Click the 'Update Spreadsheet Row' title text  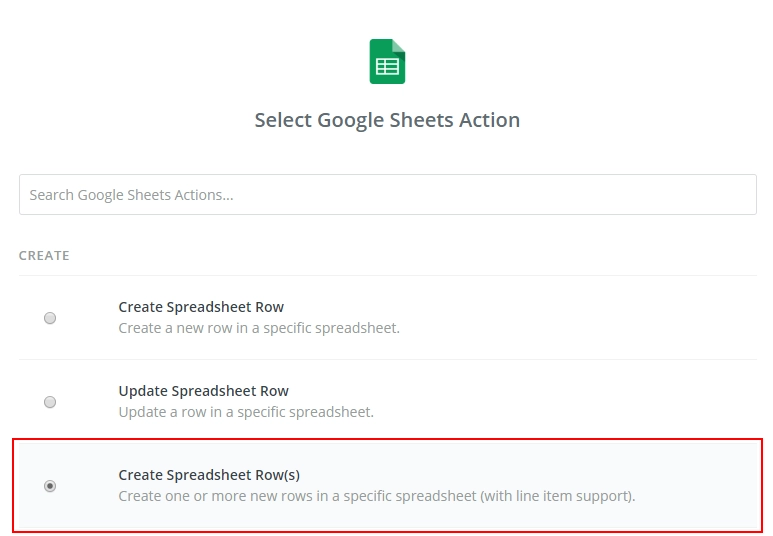(203, 391)
